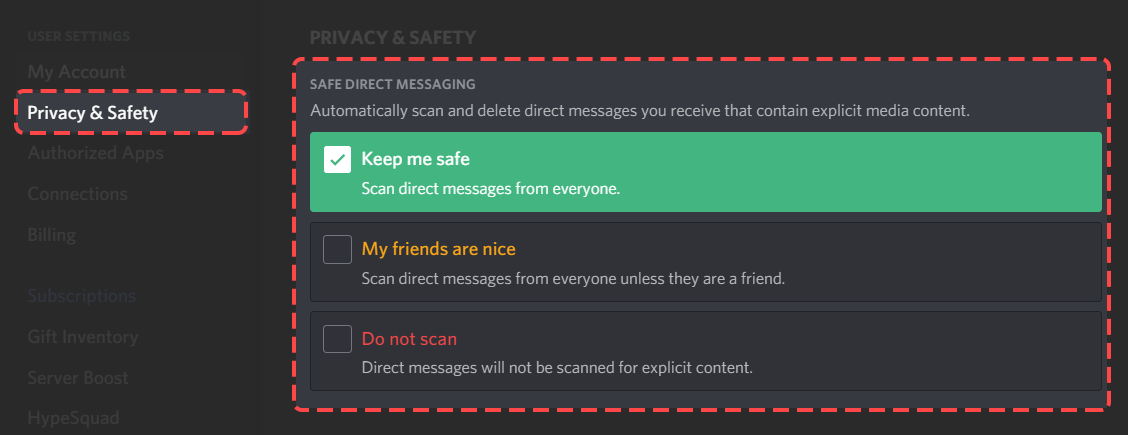
Task: Click the User Settings sidebar heading
Action: pos(78,36)
